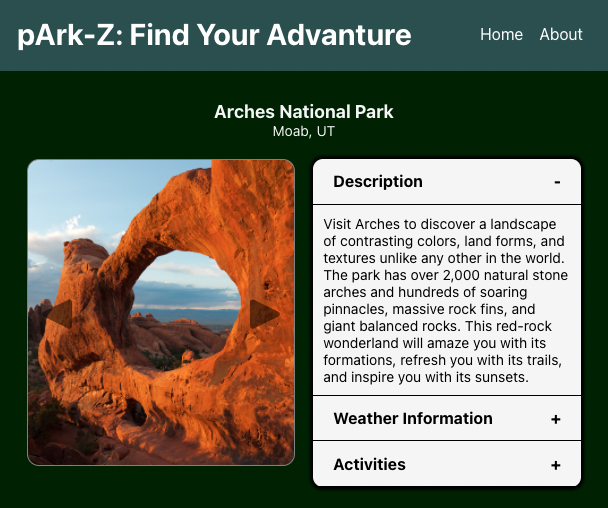Viewport: 608px width, 508px height.
Task: Open the Weather Information accordion header
Action: point(447,418)
